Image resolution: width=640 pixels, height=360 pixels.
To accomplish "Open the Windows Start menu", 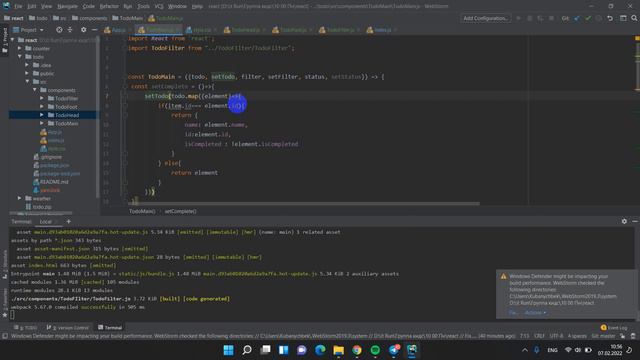I will pos(229,350).
